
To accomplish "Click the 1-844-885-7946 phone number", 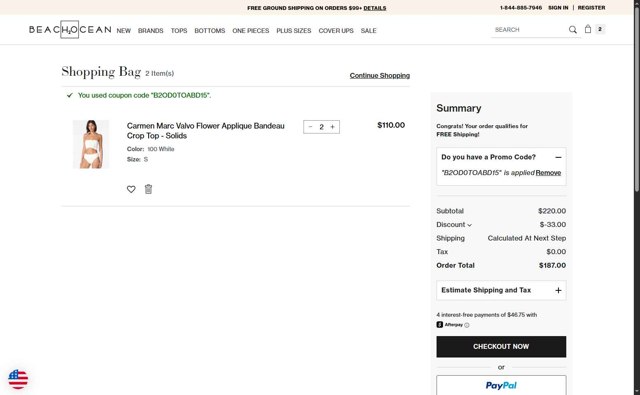I will 521,8.
